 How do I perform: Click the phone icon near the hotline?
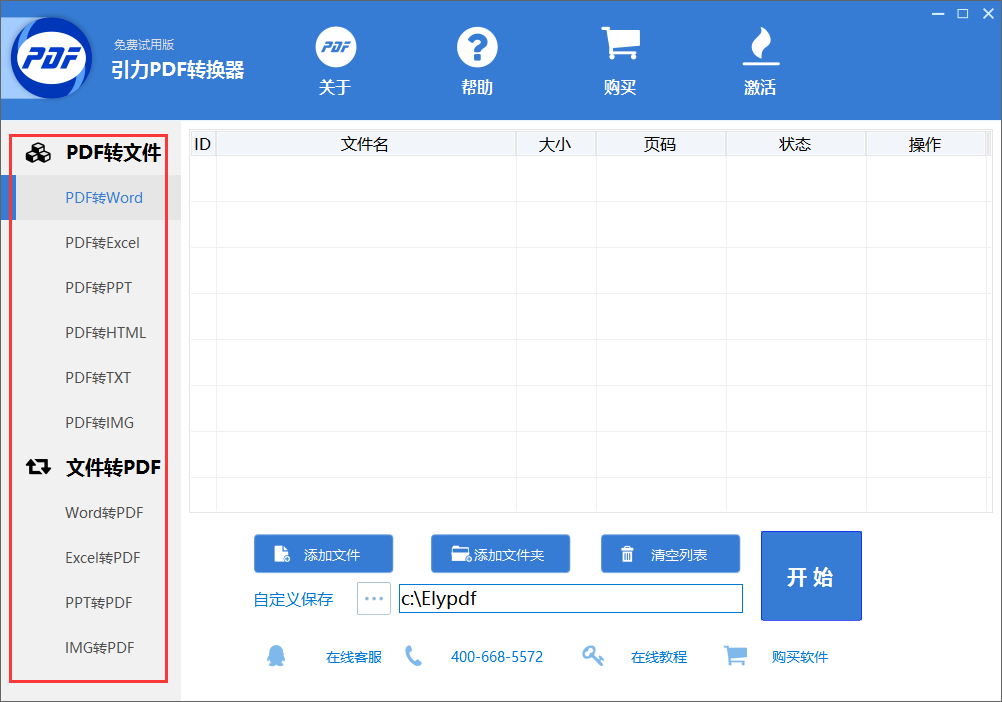click(414, 656)
